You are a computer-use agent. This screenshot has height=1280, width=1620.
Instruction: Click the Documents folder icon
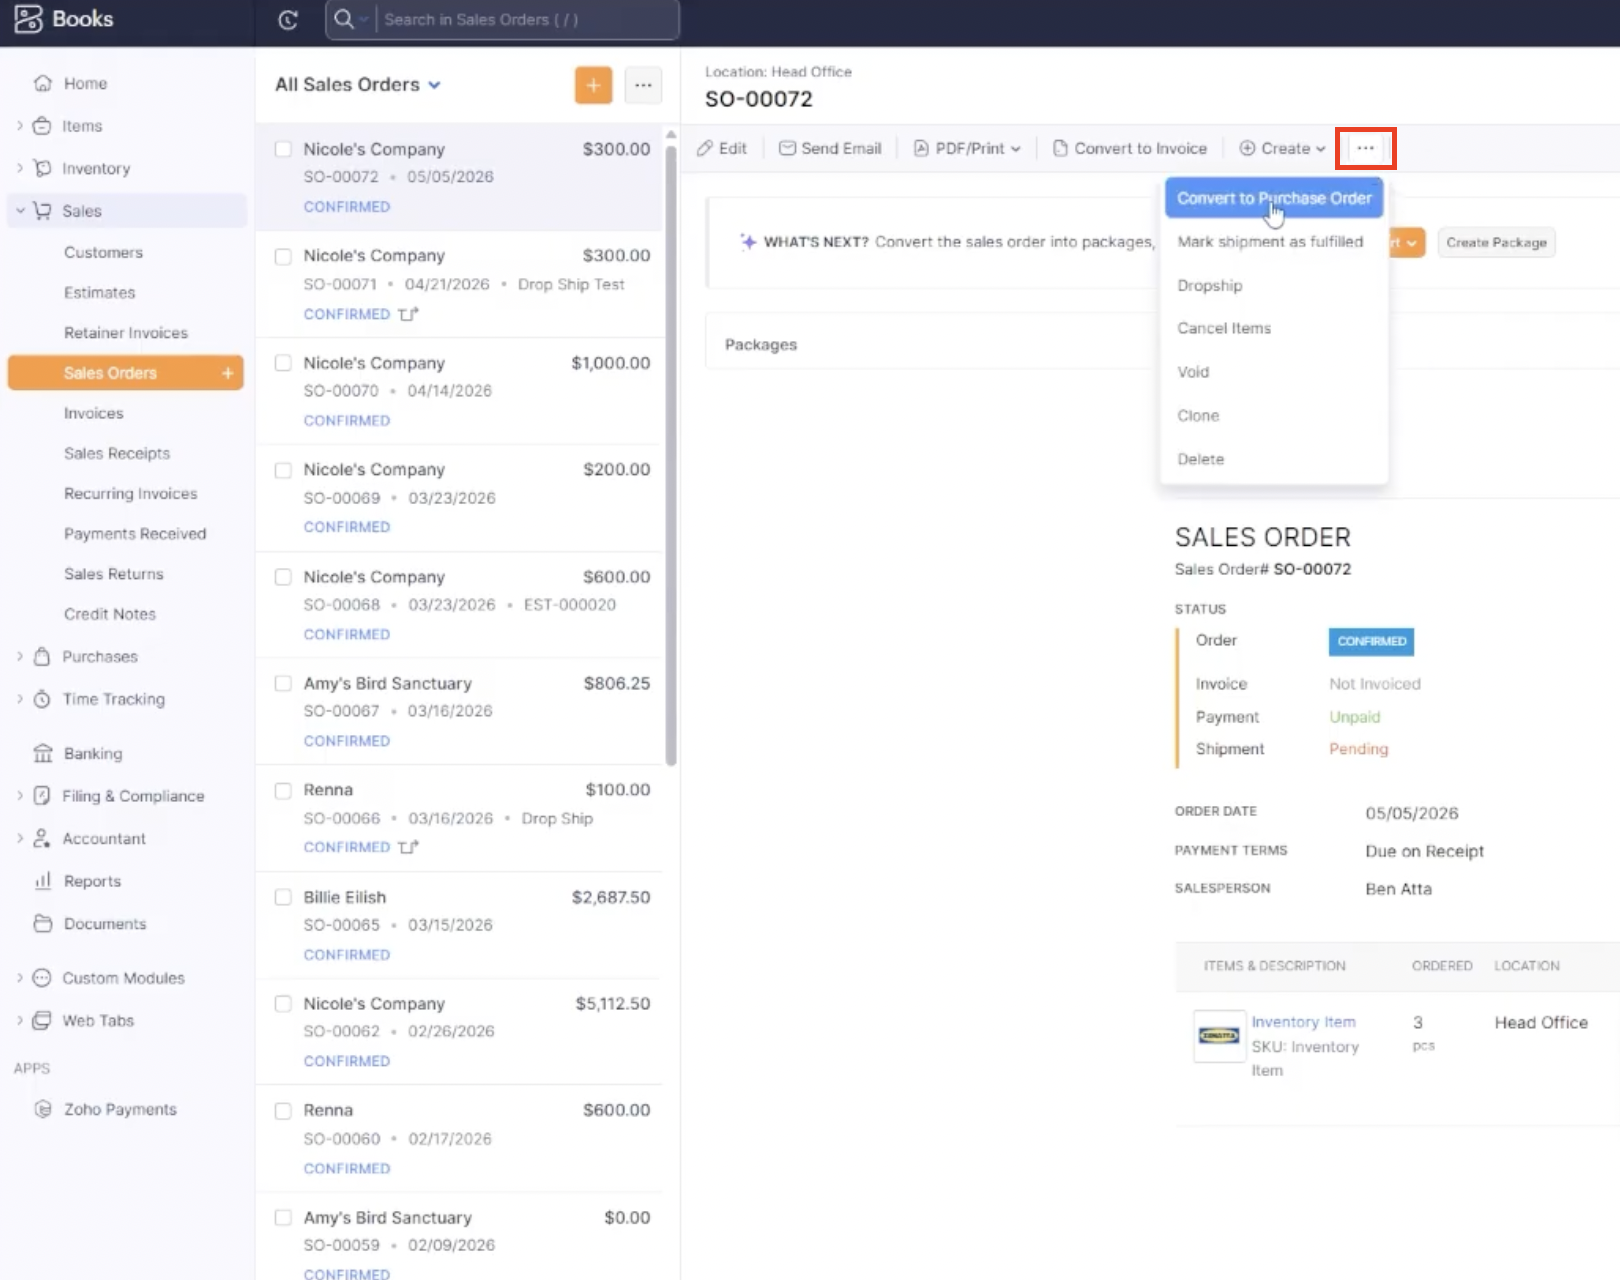(42, 923)
